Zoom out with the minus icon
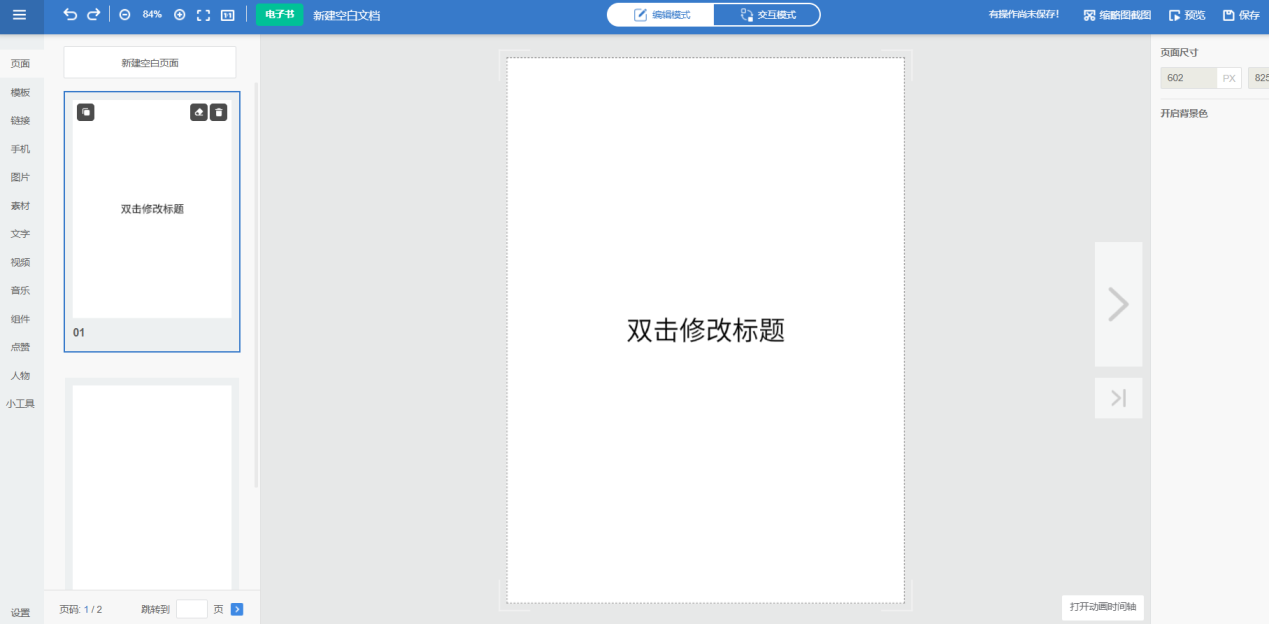 [x=125, y=15]
